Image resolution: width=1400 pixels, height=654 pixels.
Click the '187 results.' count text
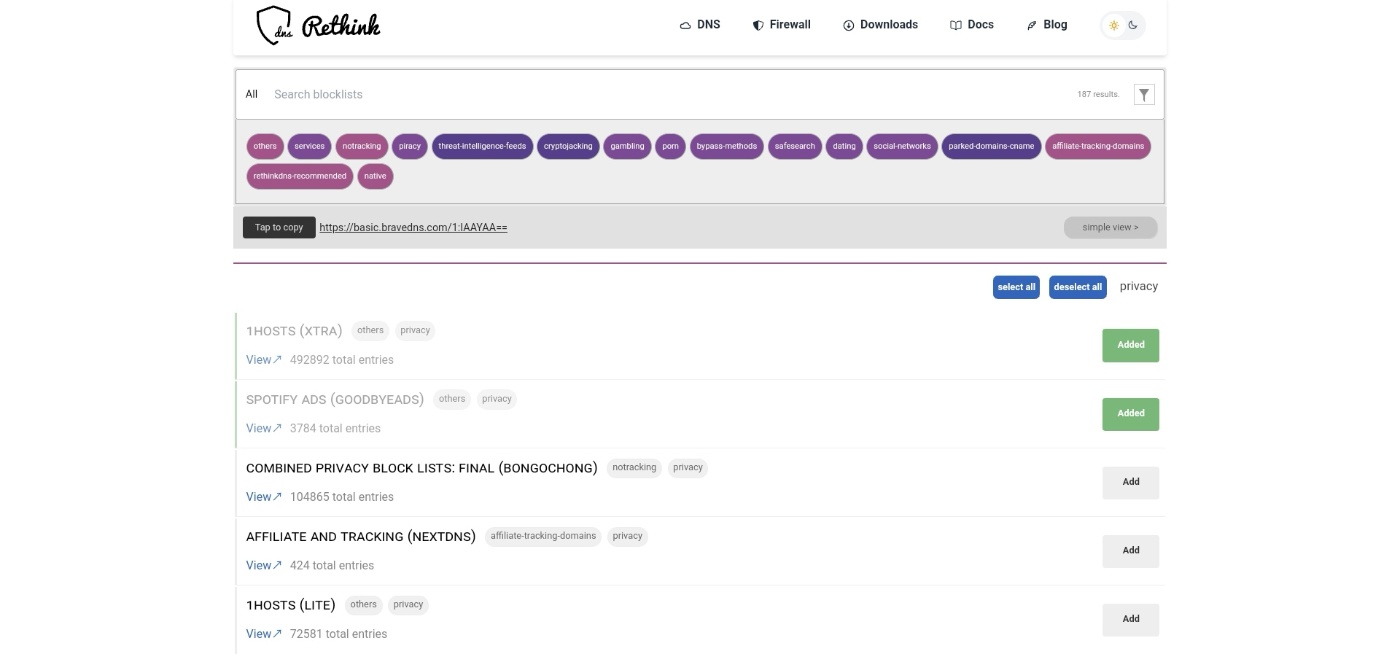(x=1098, y=94)
